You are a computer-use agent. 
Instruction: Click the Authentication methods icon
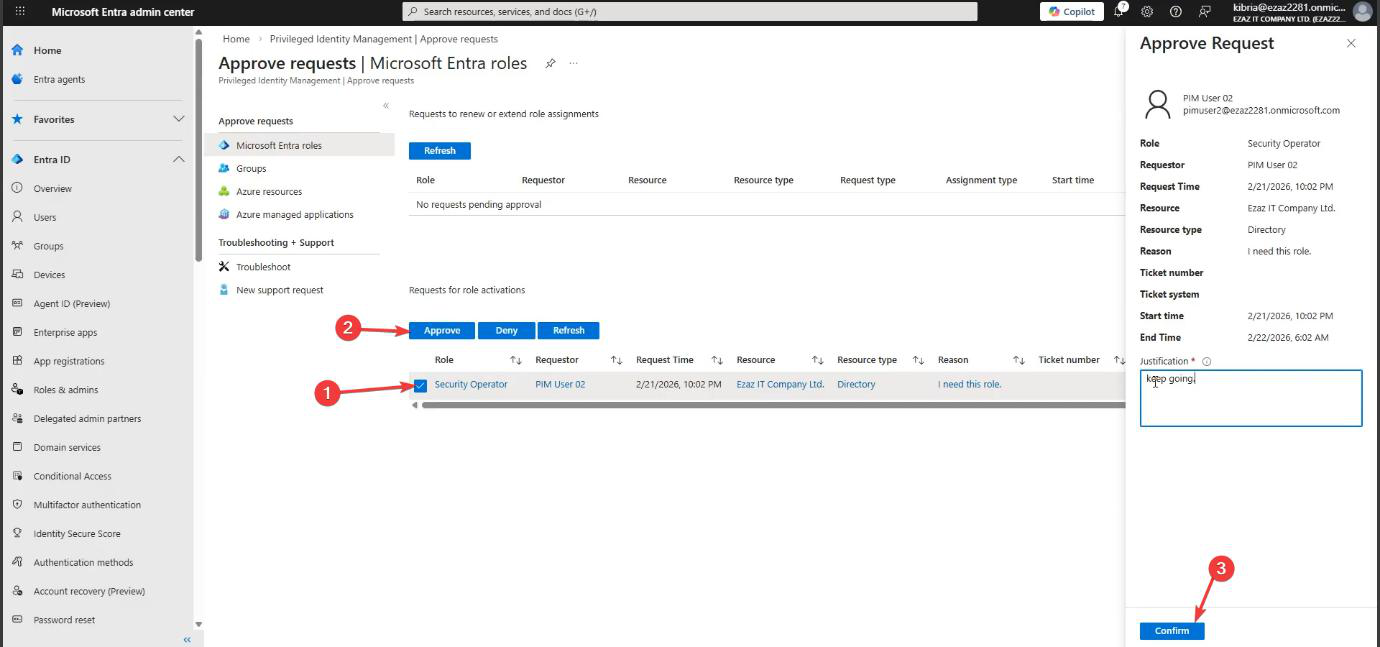[17, 562]
